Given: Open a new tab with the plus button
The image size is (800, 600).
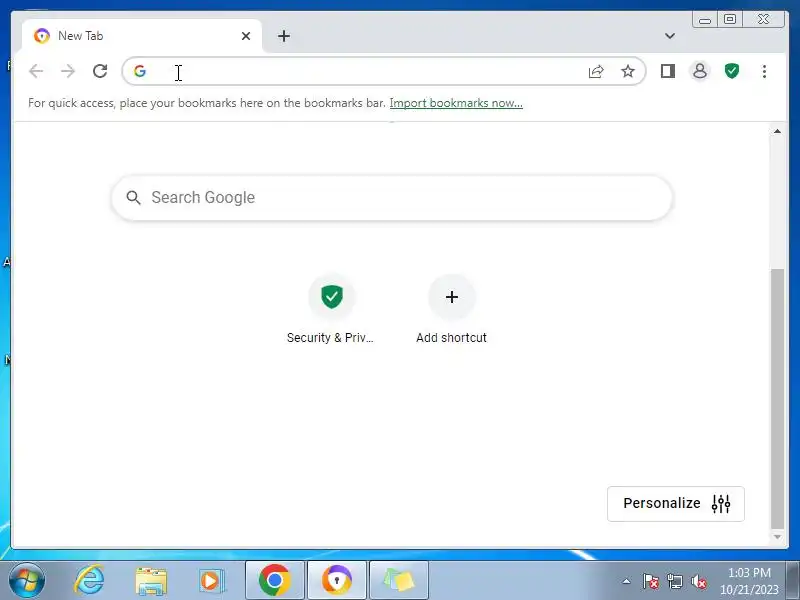Looking at the screenshot, I should click(284, 36).
